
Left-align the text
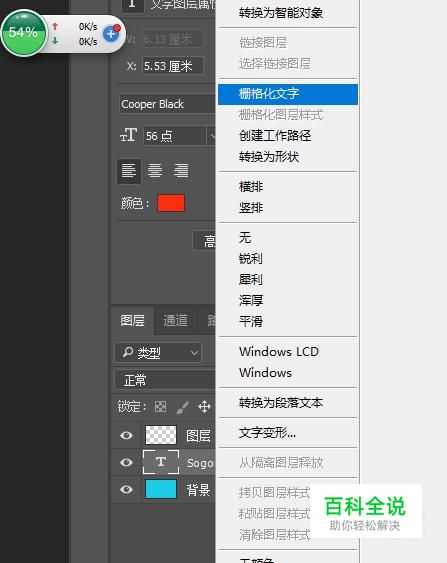(x=129, y=171)
